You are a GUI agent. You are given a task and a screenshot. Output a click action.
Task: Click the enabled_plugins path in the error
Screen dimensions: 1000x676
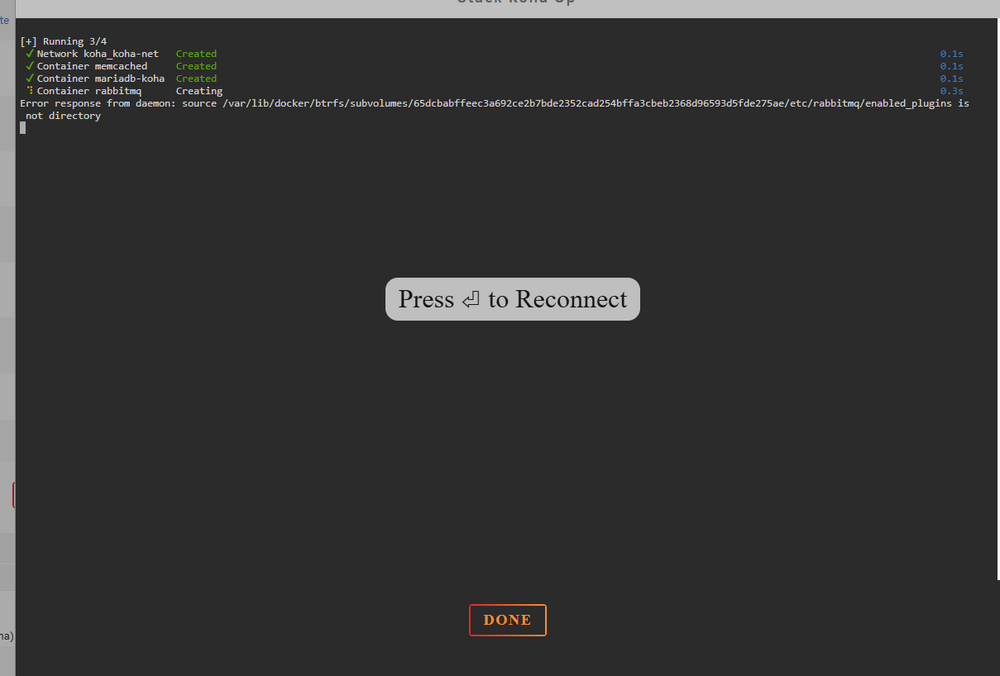(x=908, y=103)
